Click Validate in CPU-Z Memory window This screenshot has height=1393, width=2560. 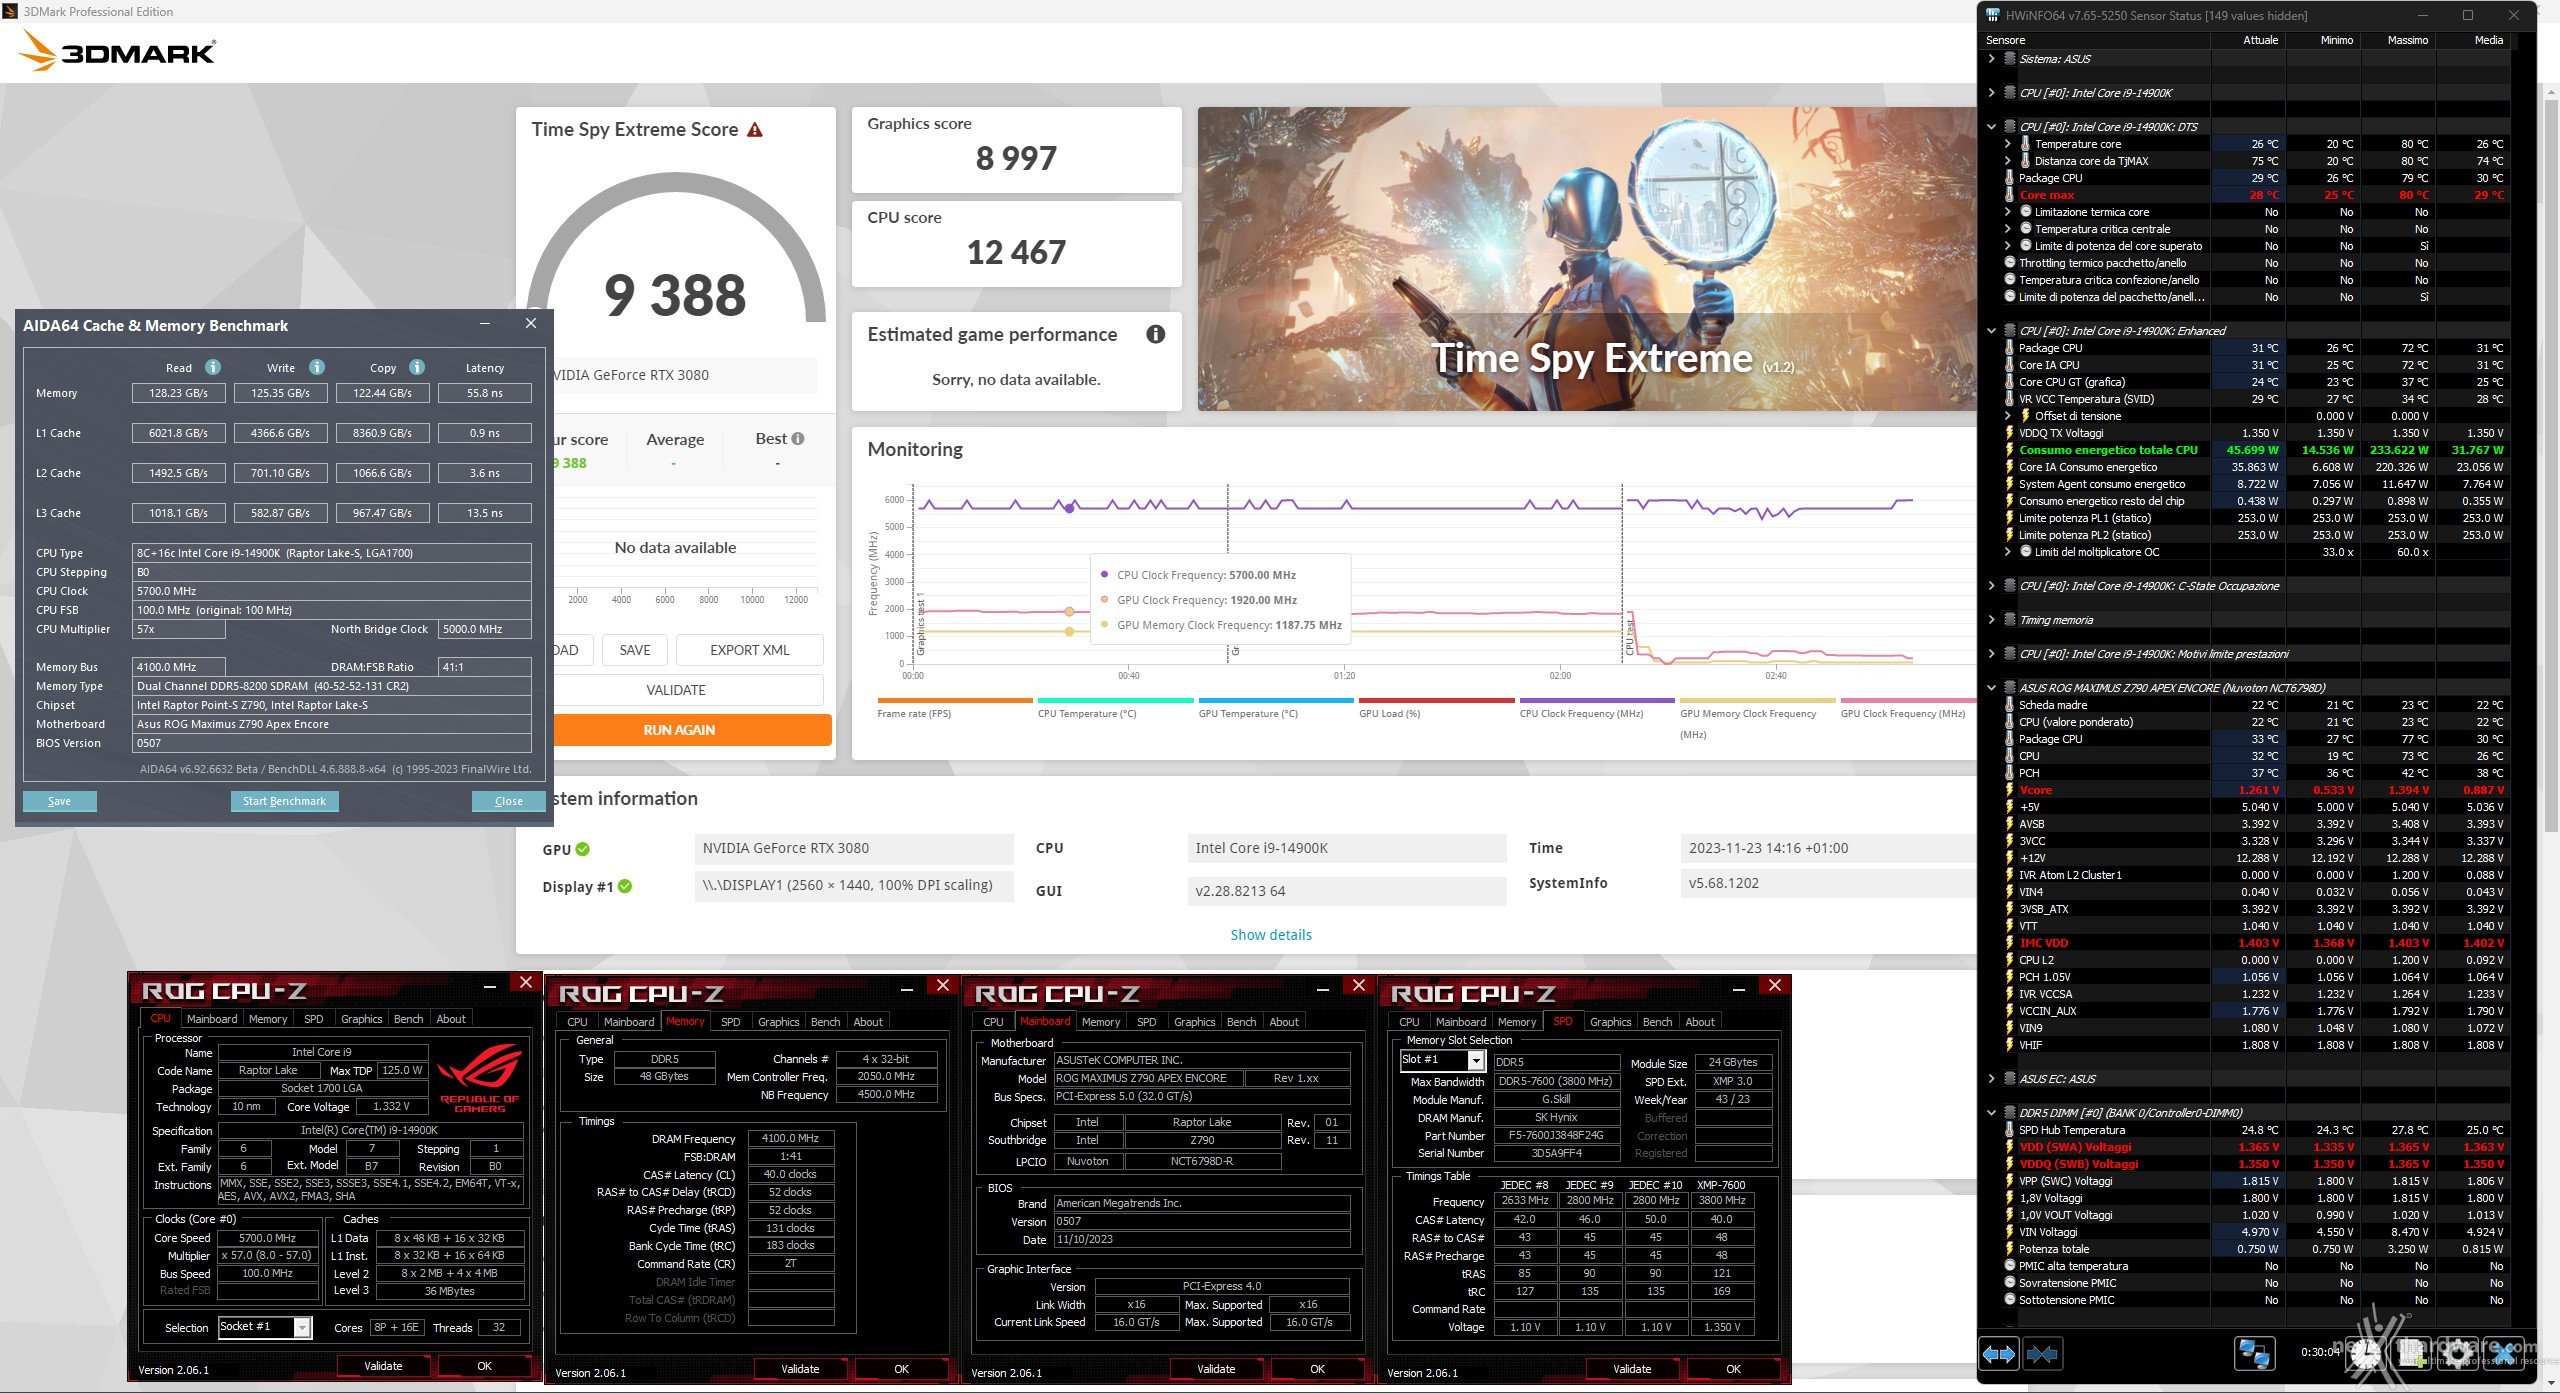(x=800, y=1369)
